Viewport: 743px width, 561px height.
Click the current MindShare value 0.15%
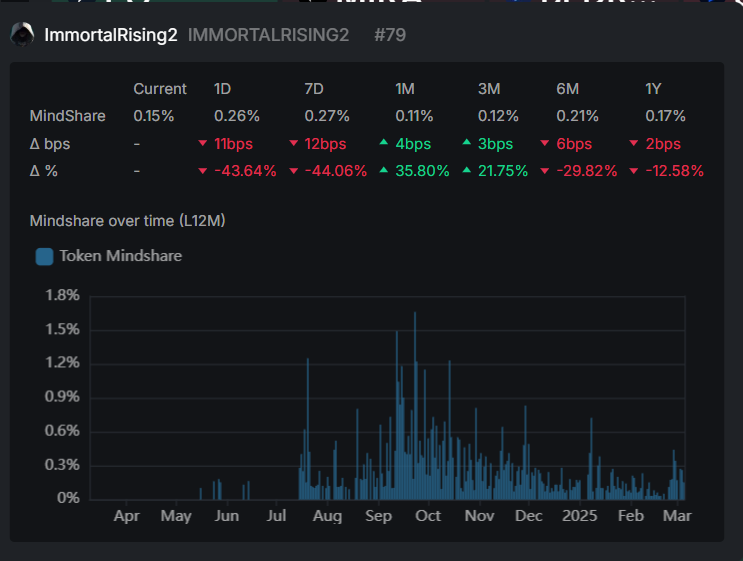coord(154,116)
